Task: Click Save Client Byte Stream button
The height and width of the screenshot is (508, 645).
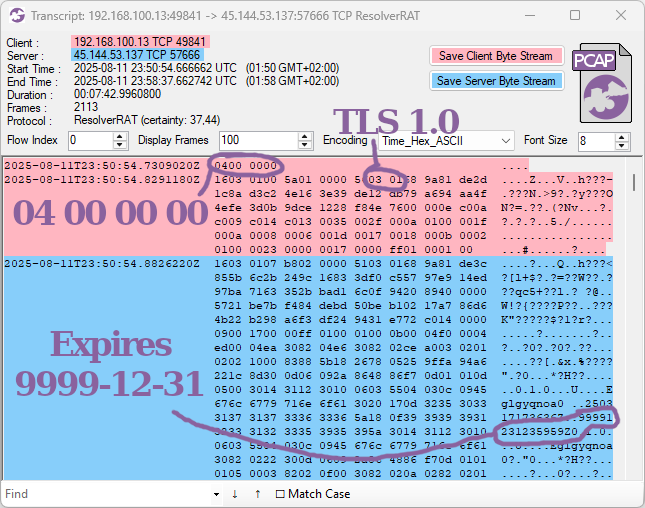Action: 496,56
